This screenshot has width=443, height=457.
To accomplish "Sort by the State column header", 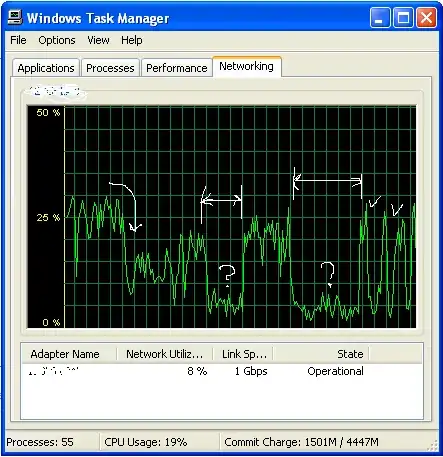I will point(321,354).
